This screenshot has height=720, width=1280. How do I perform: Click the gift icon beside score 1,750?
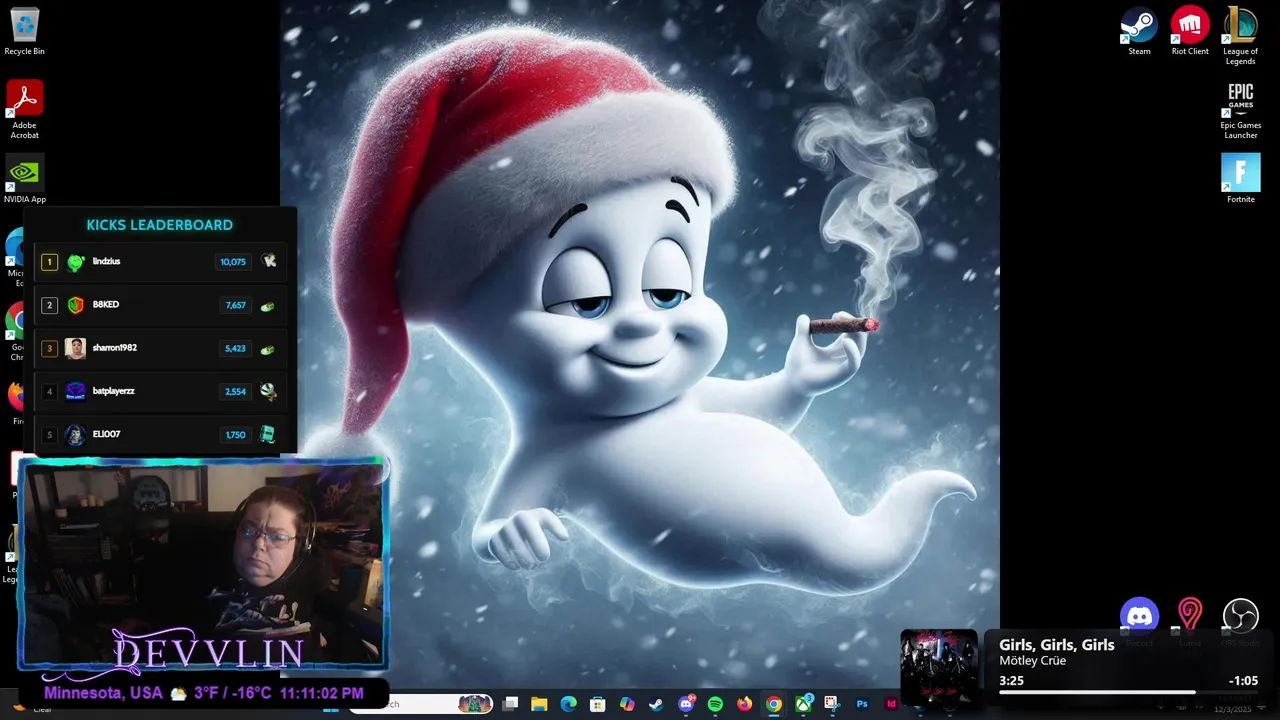tap(268, 434)
